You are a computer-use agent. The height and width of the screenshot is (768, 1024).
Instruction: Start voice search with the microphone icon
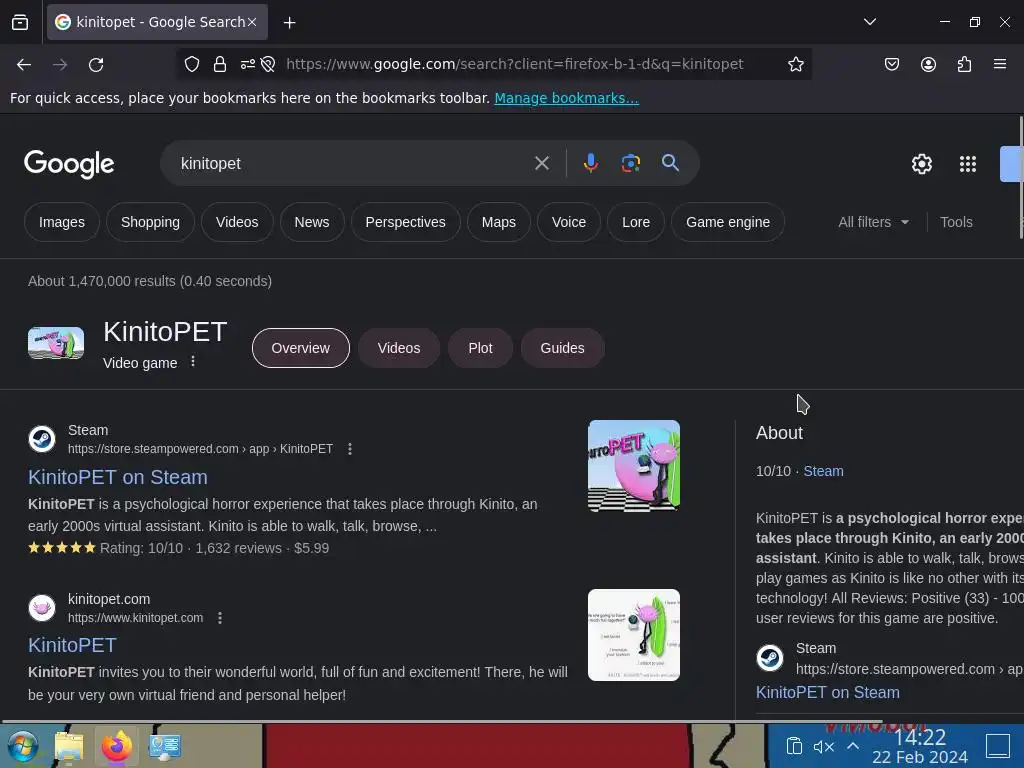click(590, 163)
